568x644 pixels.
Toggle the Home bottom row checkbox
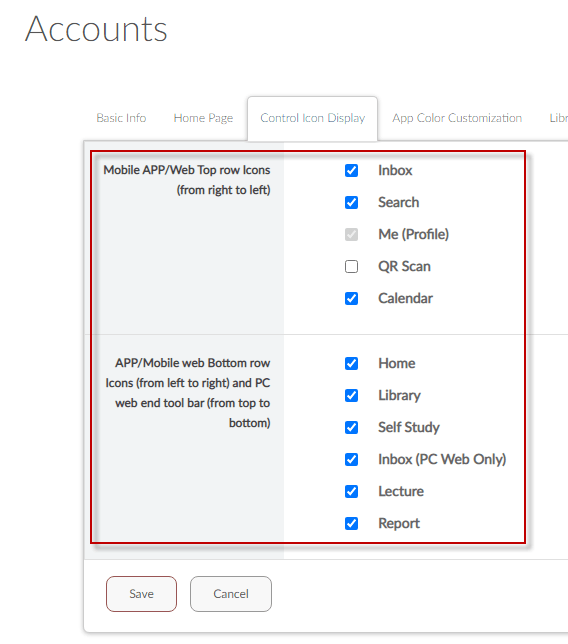(351, 363)
